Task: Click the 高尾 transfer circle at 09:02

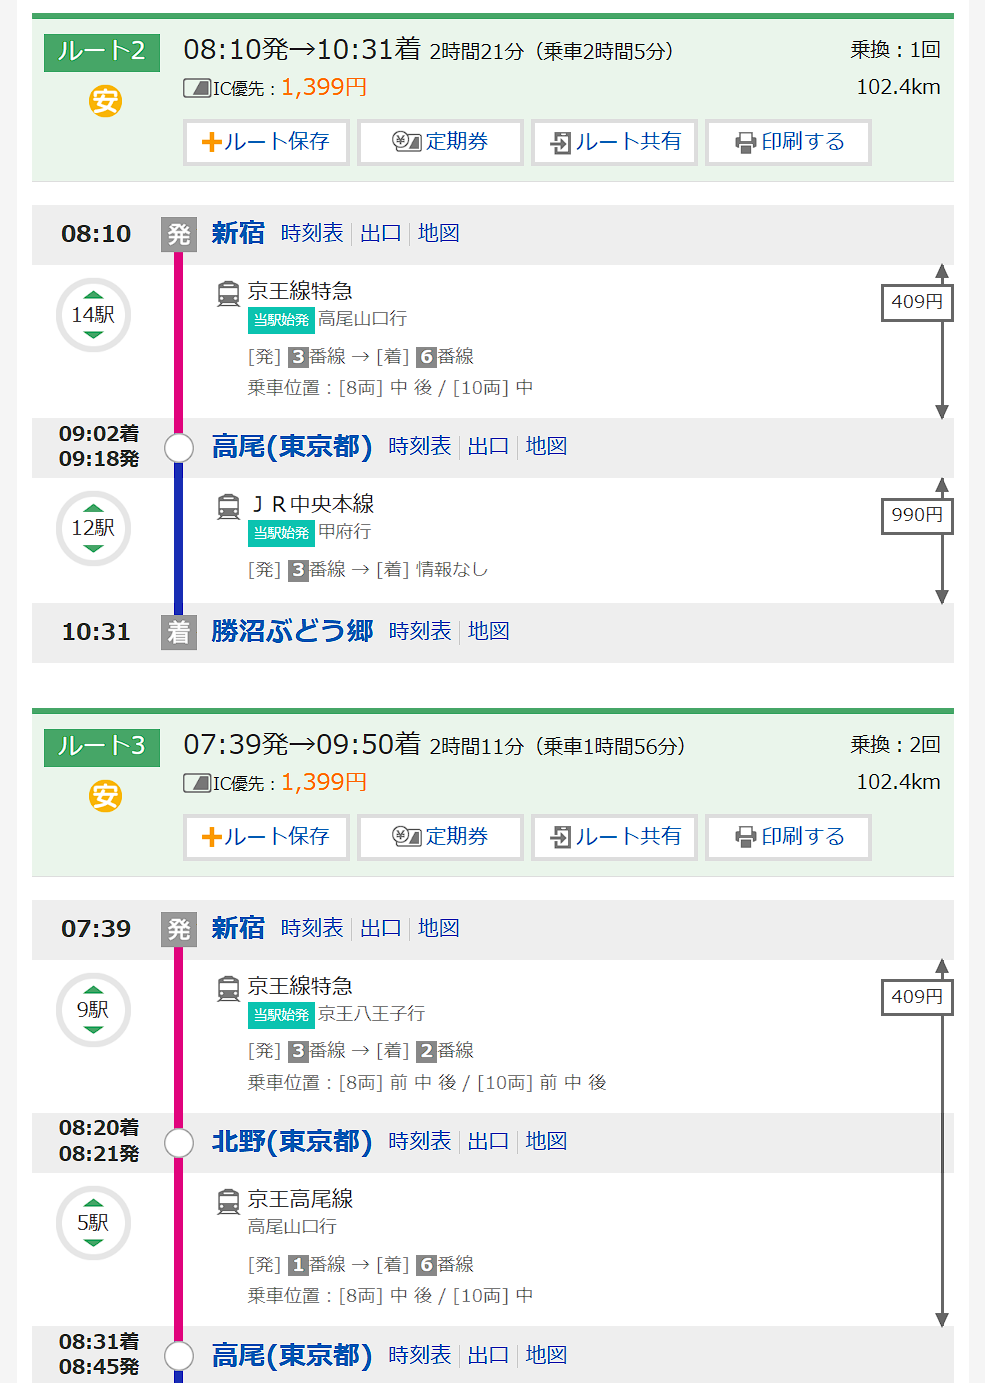Action: (x=179, y=447)
